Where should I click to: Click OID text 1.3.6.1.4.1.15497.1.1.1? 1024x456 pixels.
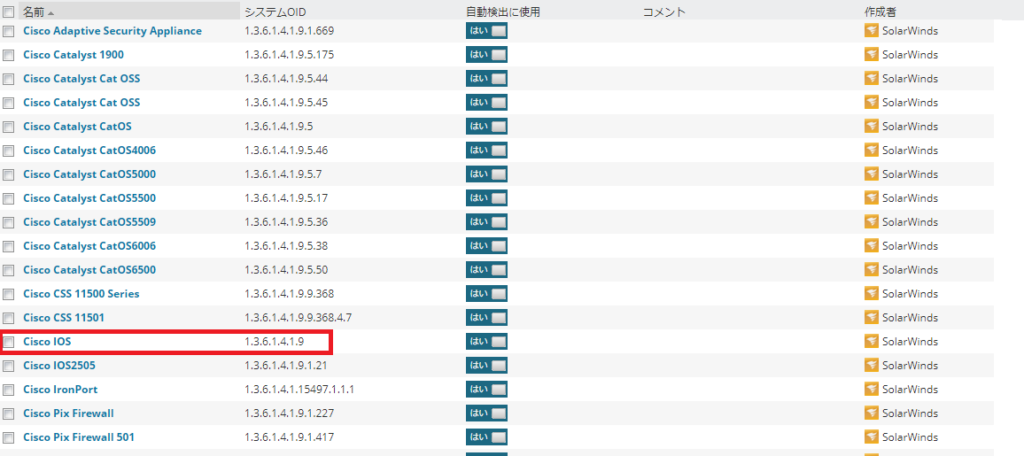coord(299,389)
